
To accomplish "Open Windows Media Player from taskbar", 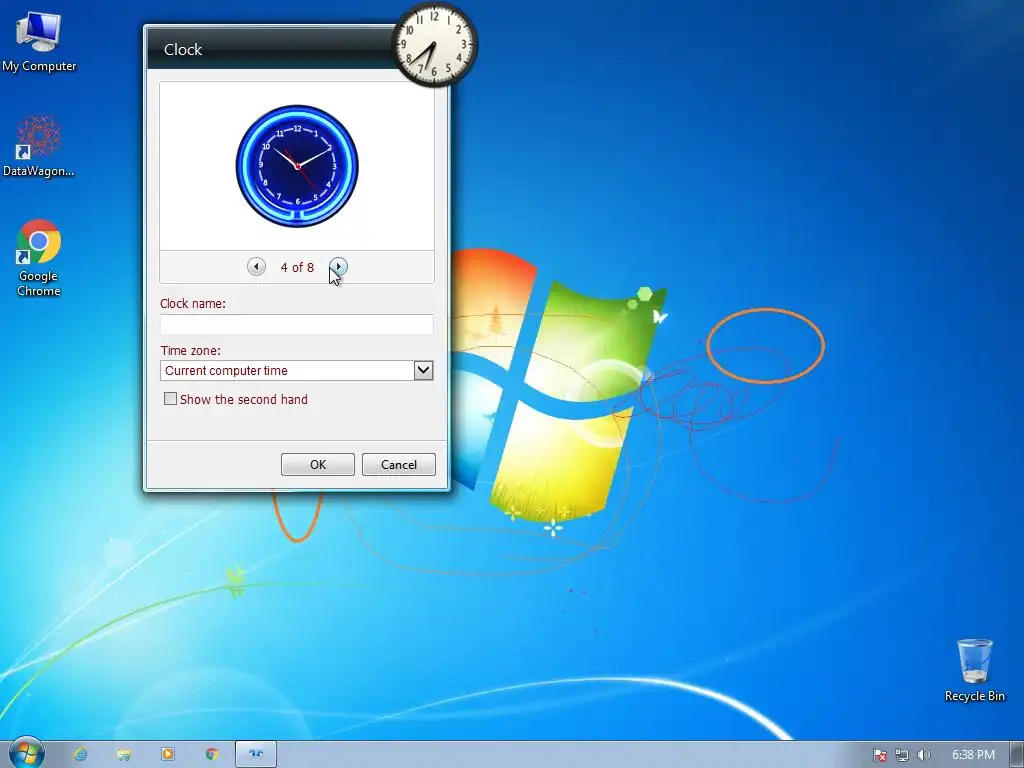I will point(168,754).
